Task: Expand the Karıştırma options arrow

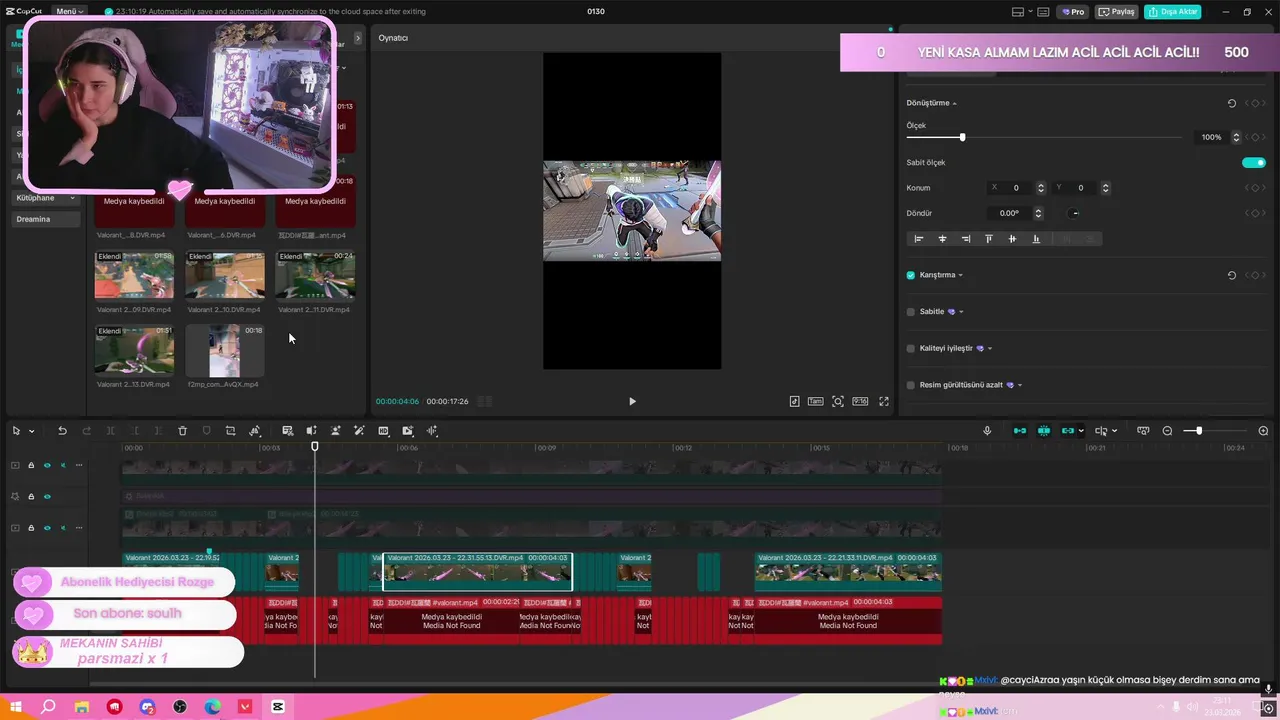Action: point(961,275)
